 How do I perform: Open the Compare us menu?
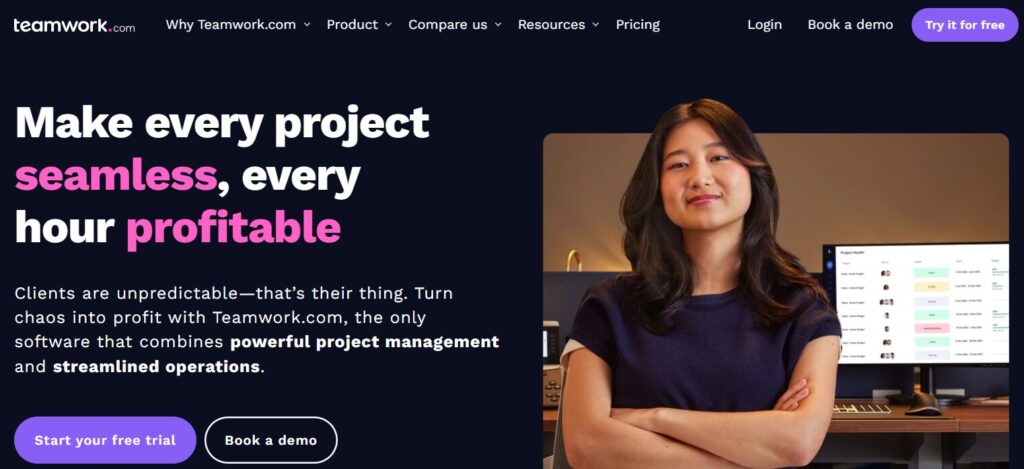point(448,25)
